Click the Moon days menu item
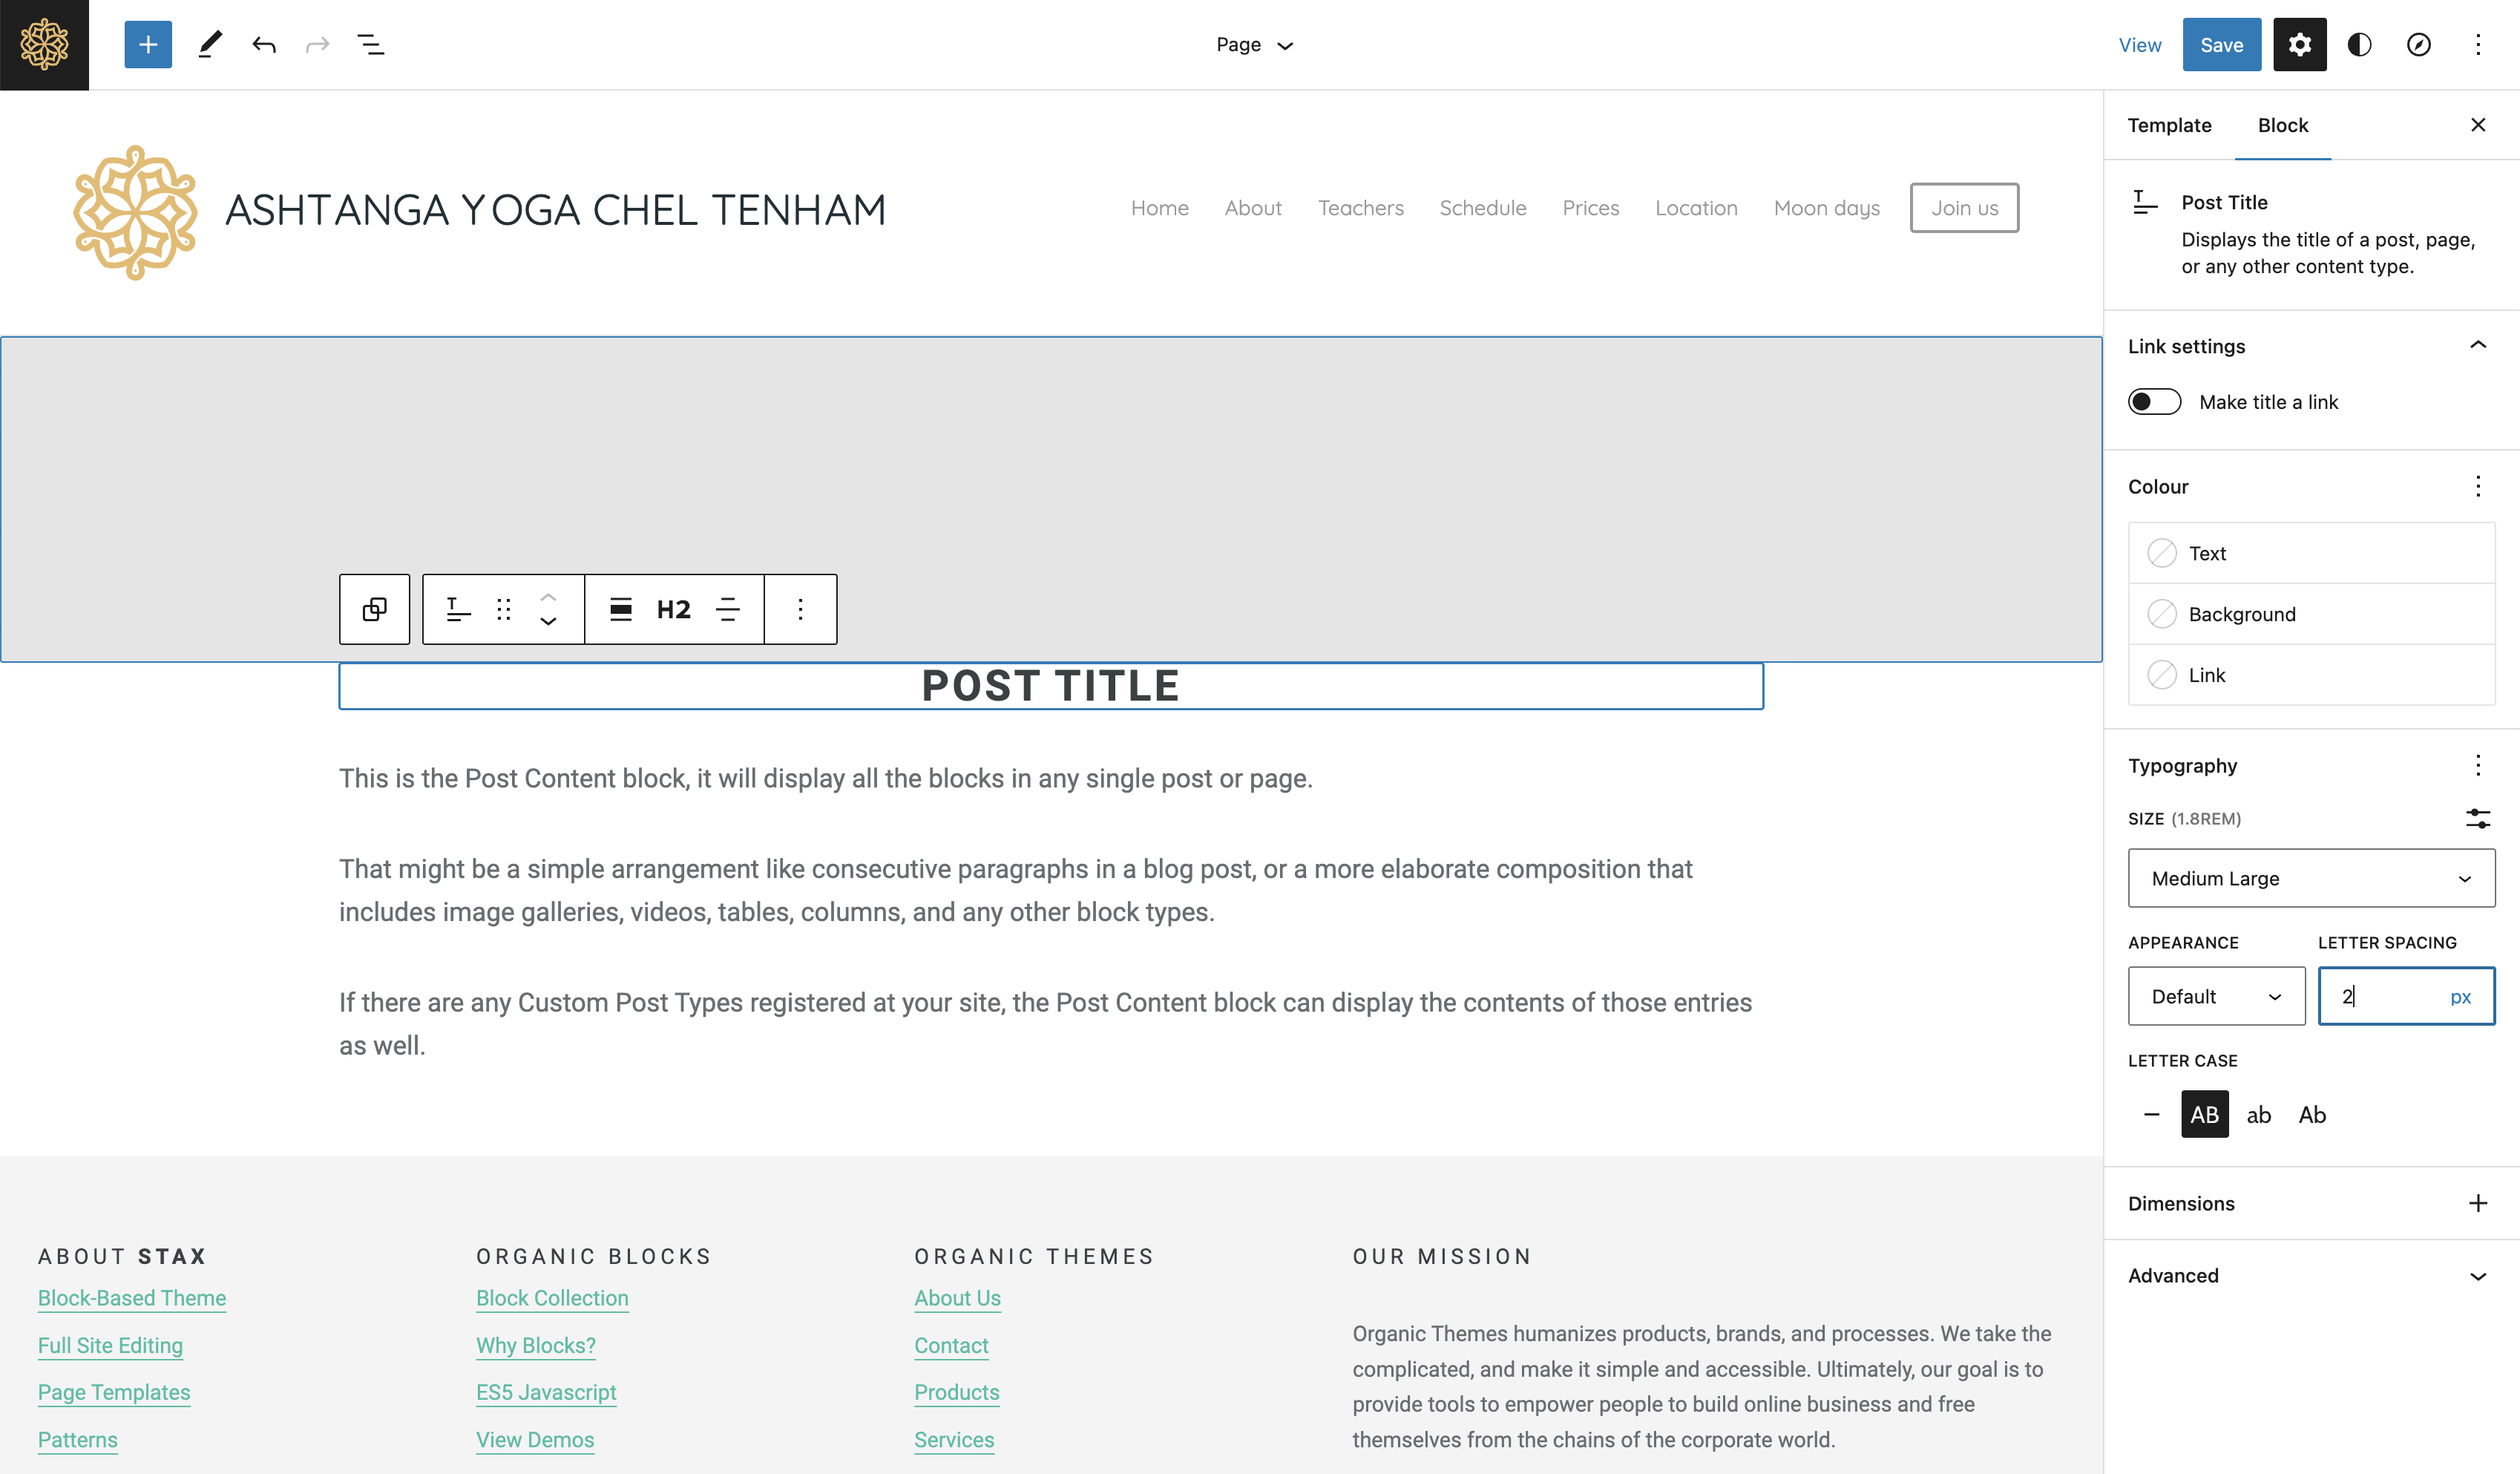Image resolution: width=2520 pixels, height=1474 pixels. click(x=1826, y=208)
